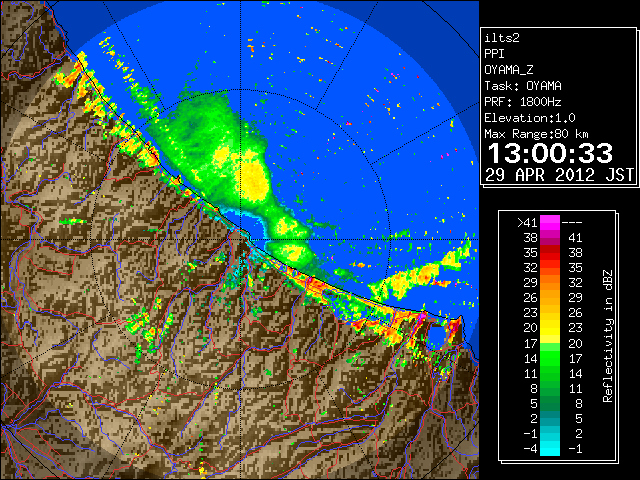Click the cyan swatch at bottom of legend

point(550,448)
